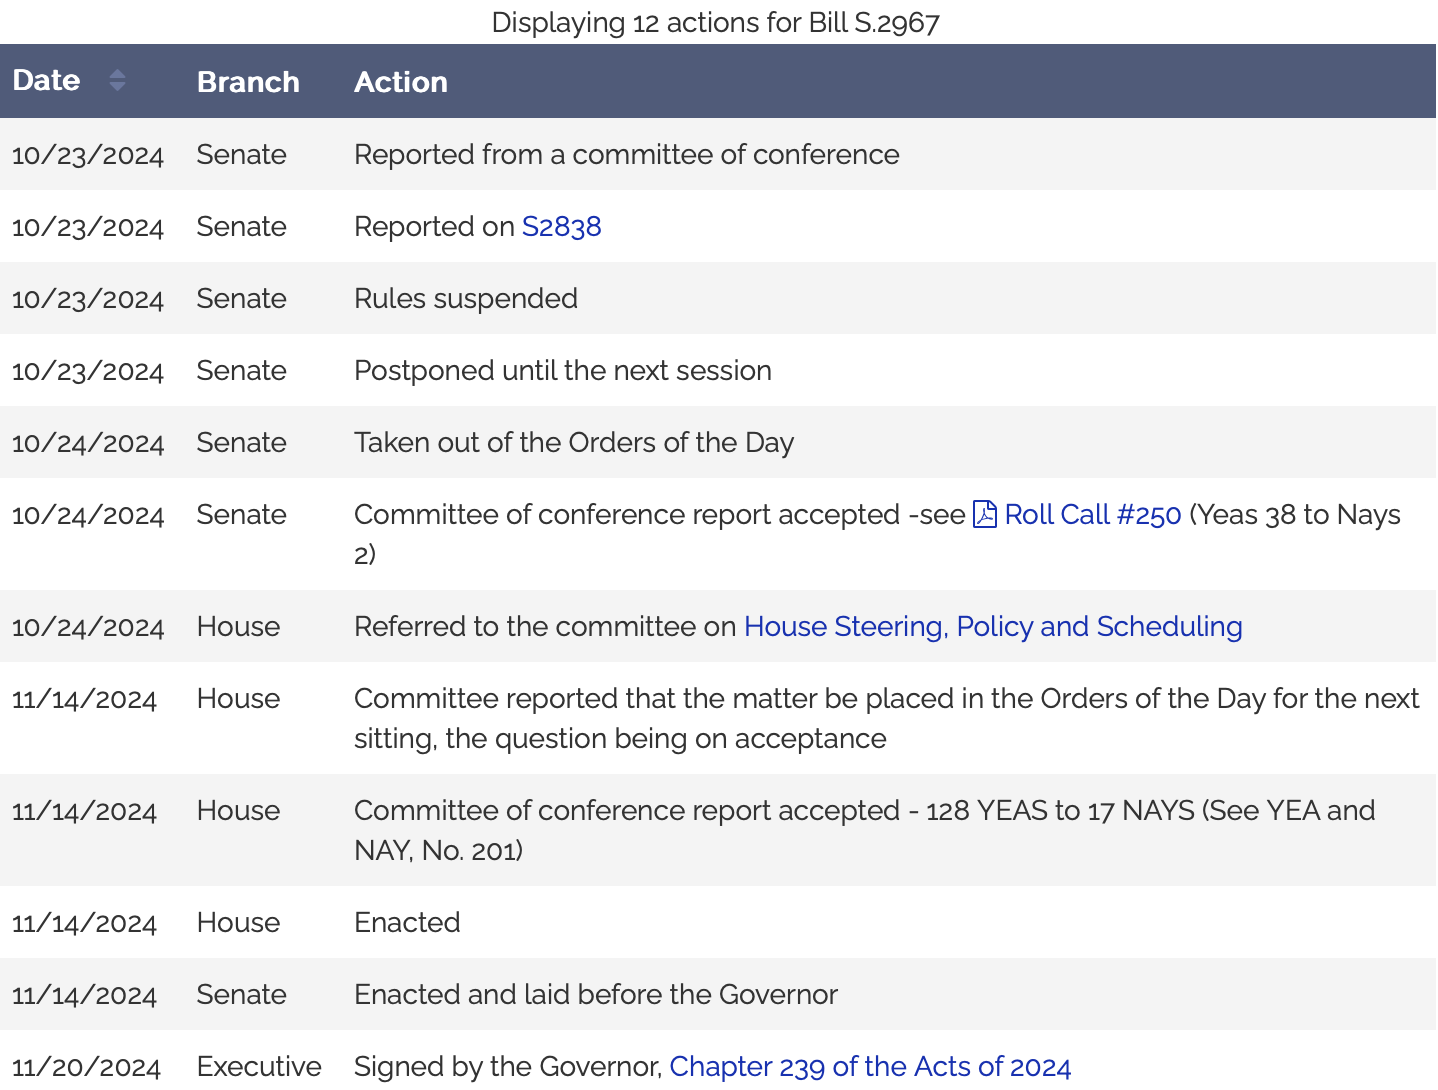Click 'Enacted and laid before the Governor' text
This screenshot has height=1090, width=1438.
(x=595, y=995)
